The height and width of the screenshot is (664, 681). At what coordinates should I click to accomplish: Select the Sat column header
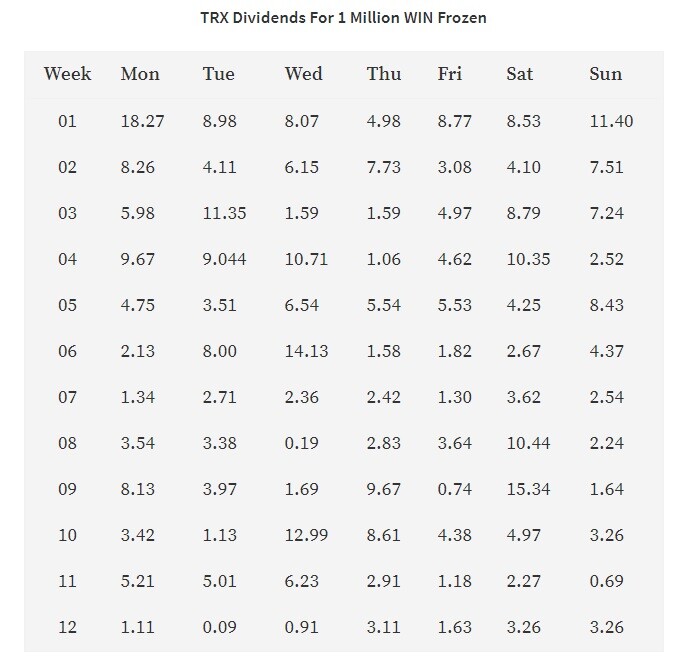519,73
